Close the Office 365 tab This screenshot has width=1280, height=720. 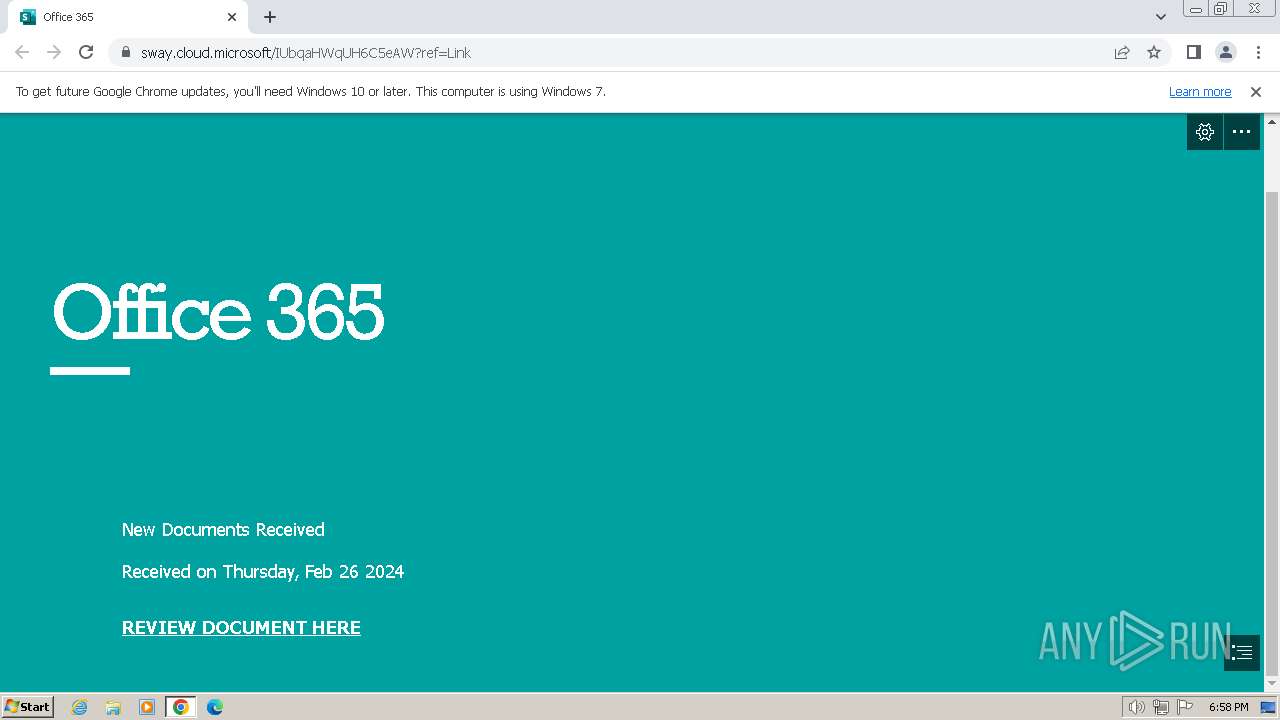(232, 17)
